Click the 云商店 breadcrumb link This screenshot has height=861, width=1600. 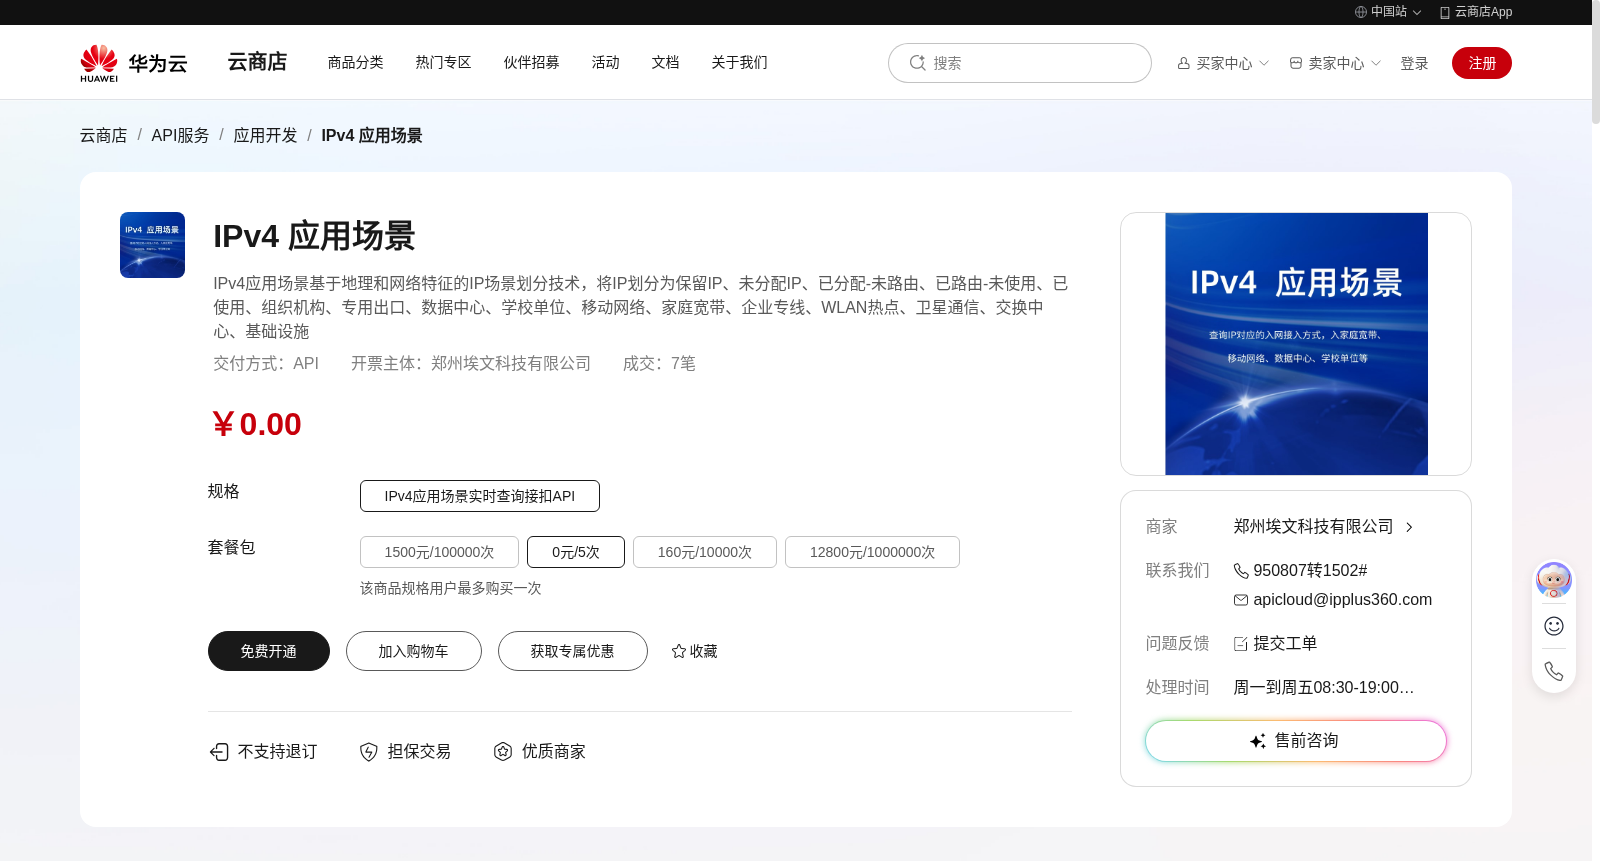(x=104, y=135)
